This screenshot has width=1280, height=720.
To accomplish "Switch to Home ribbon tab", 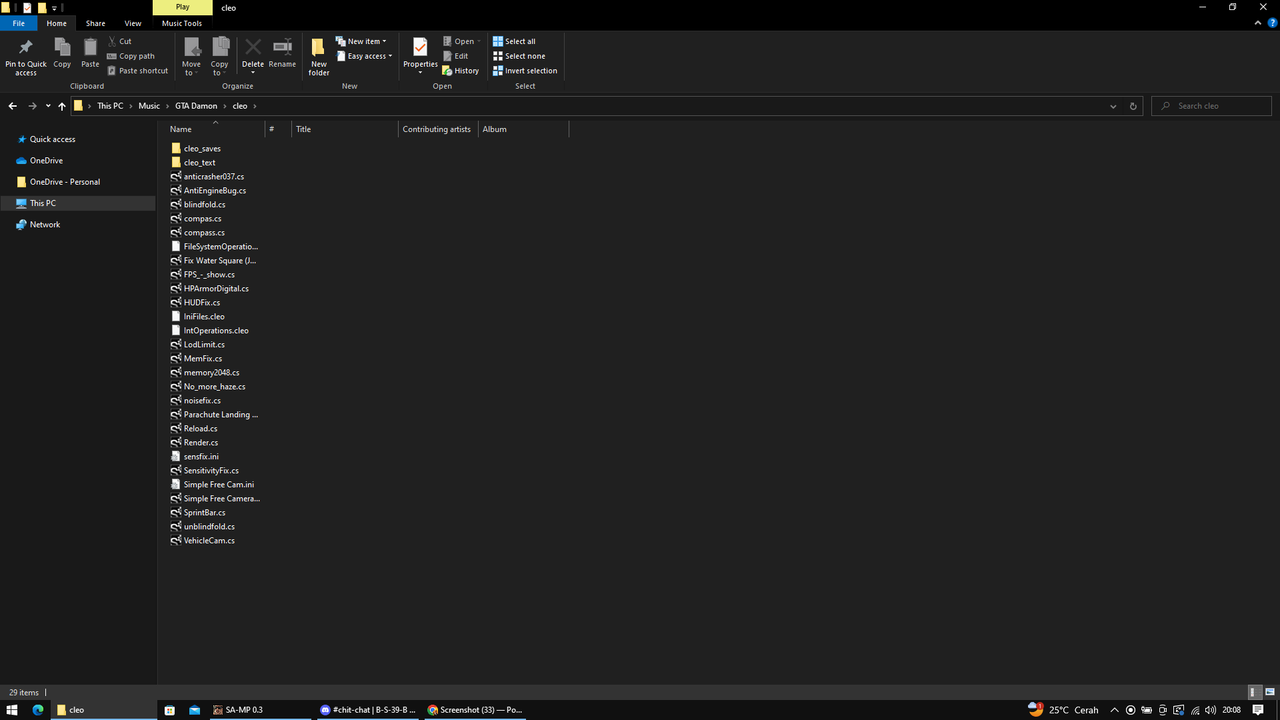I will tap(57, 23).
